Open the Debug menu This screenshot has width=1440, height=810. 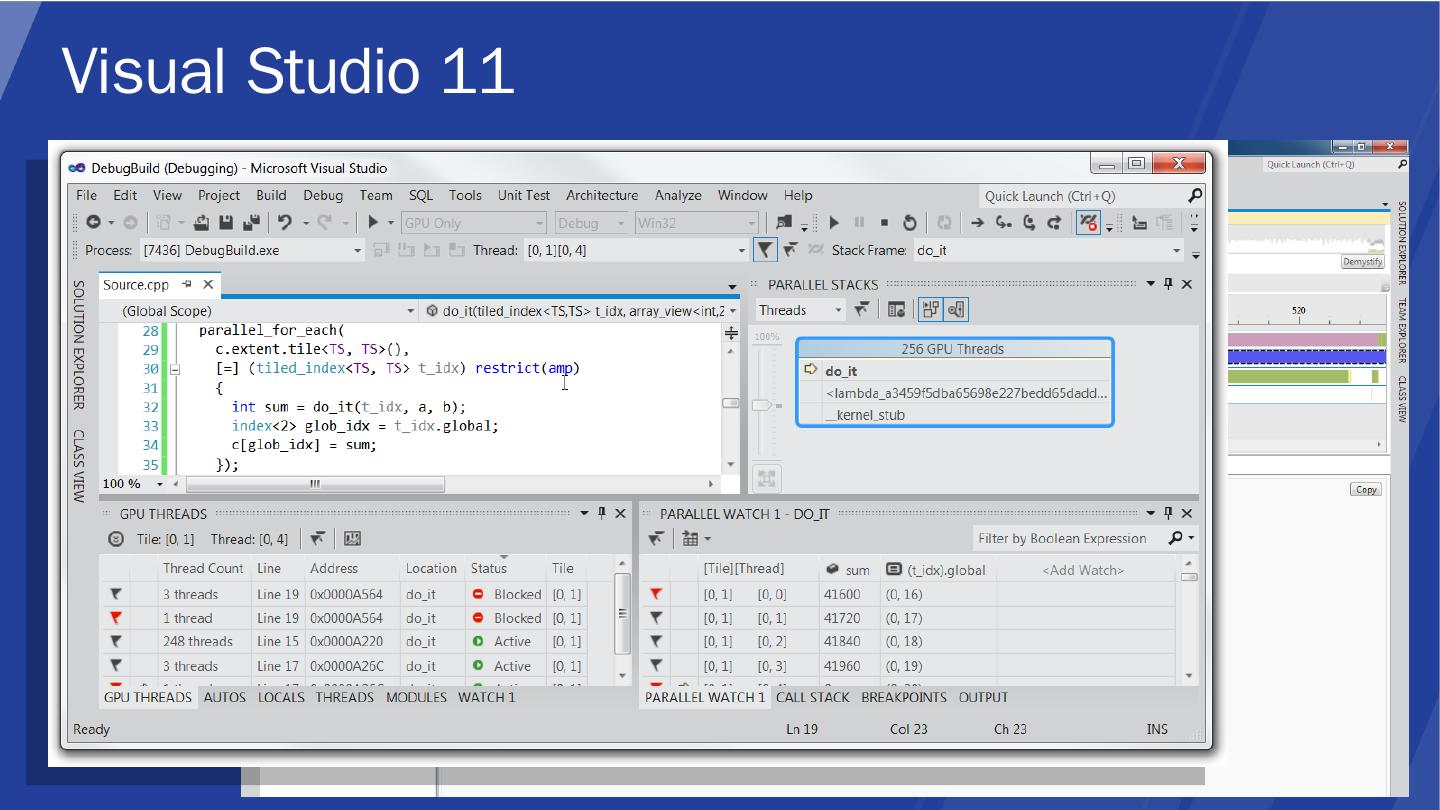tap(322, 196)
